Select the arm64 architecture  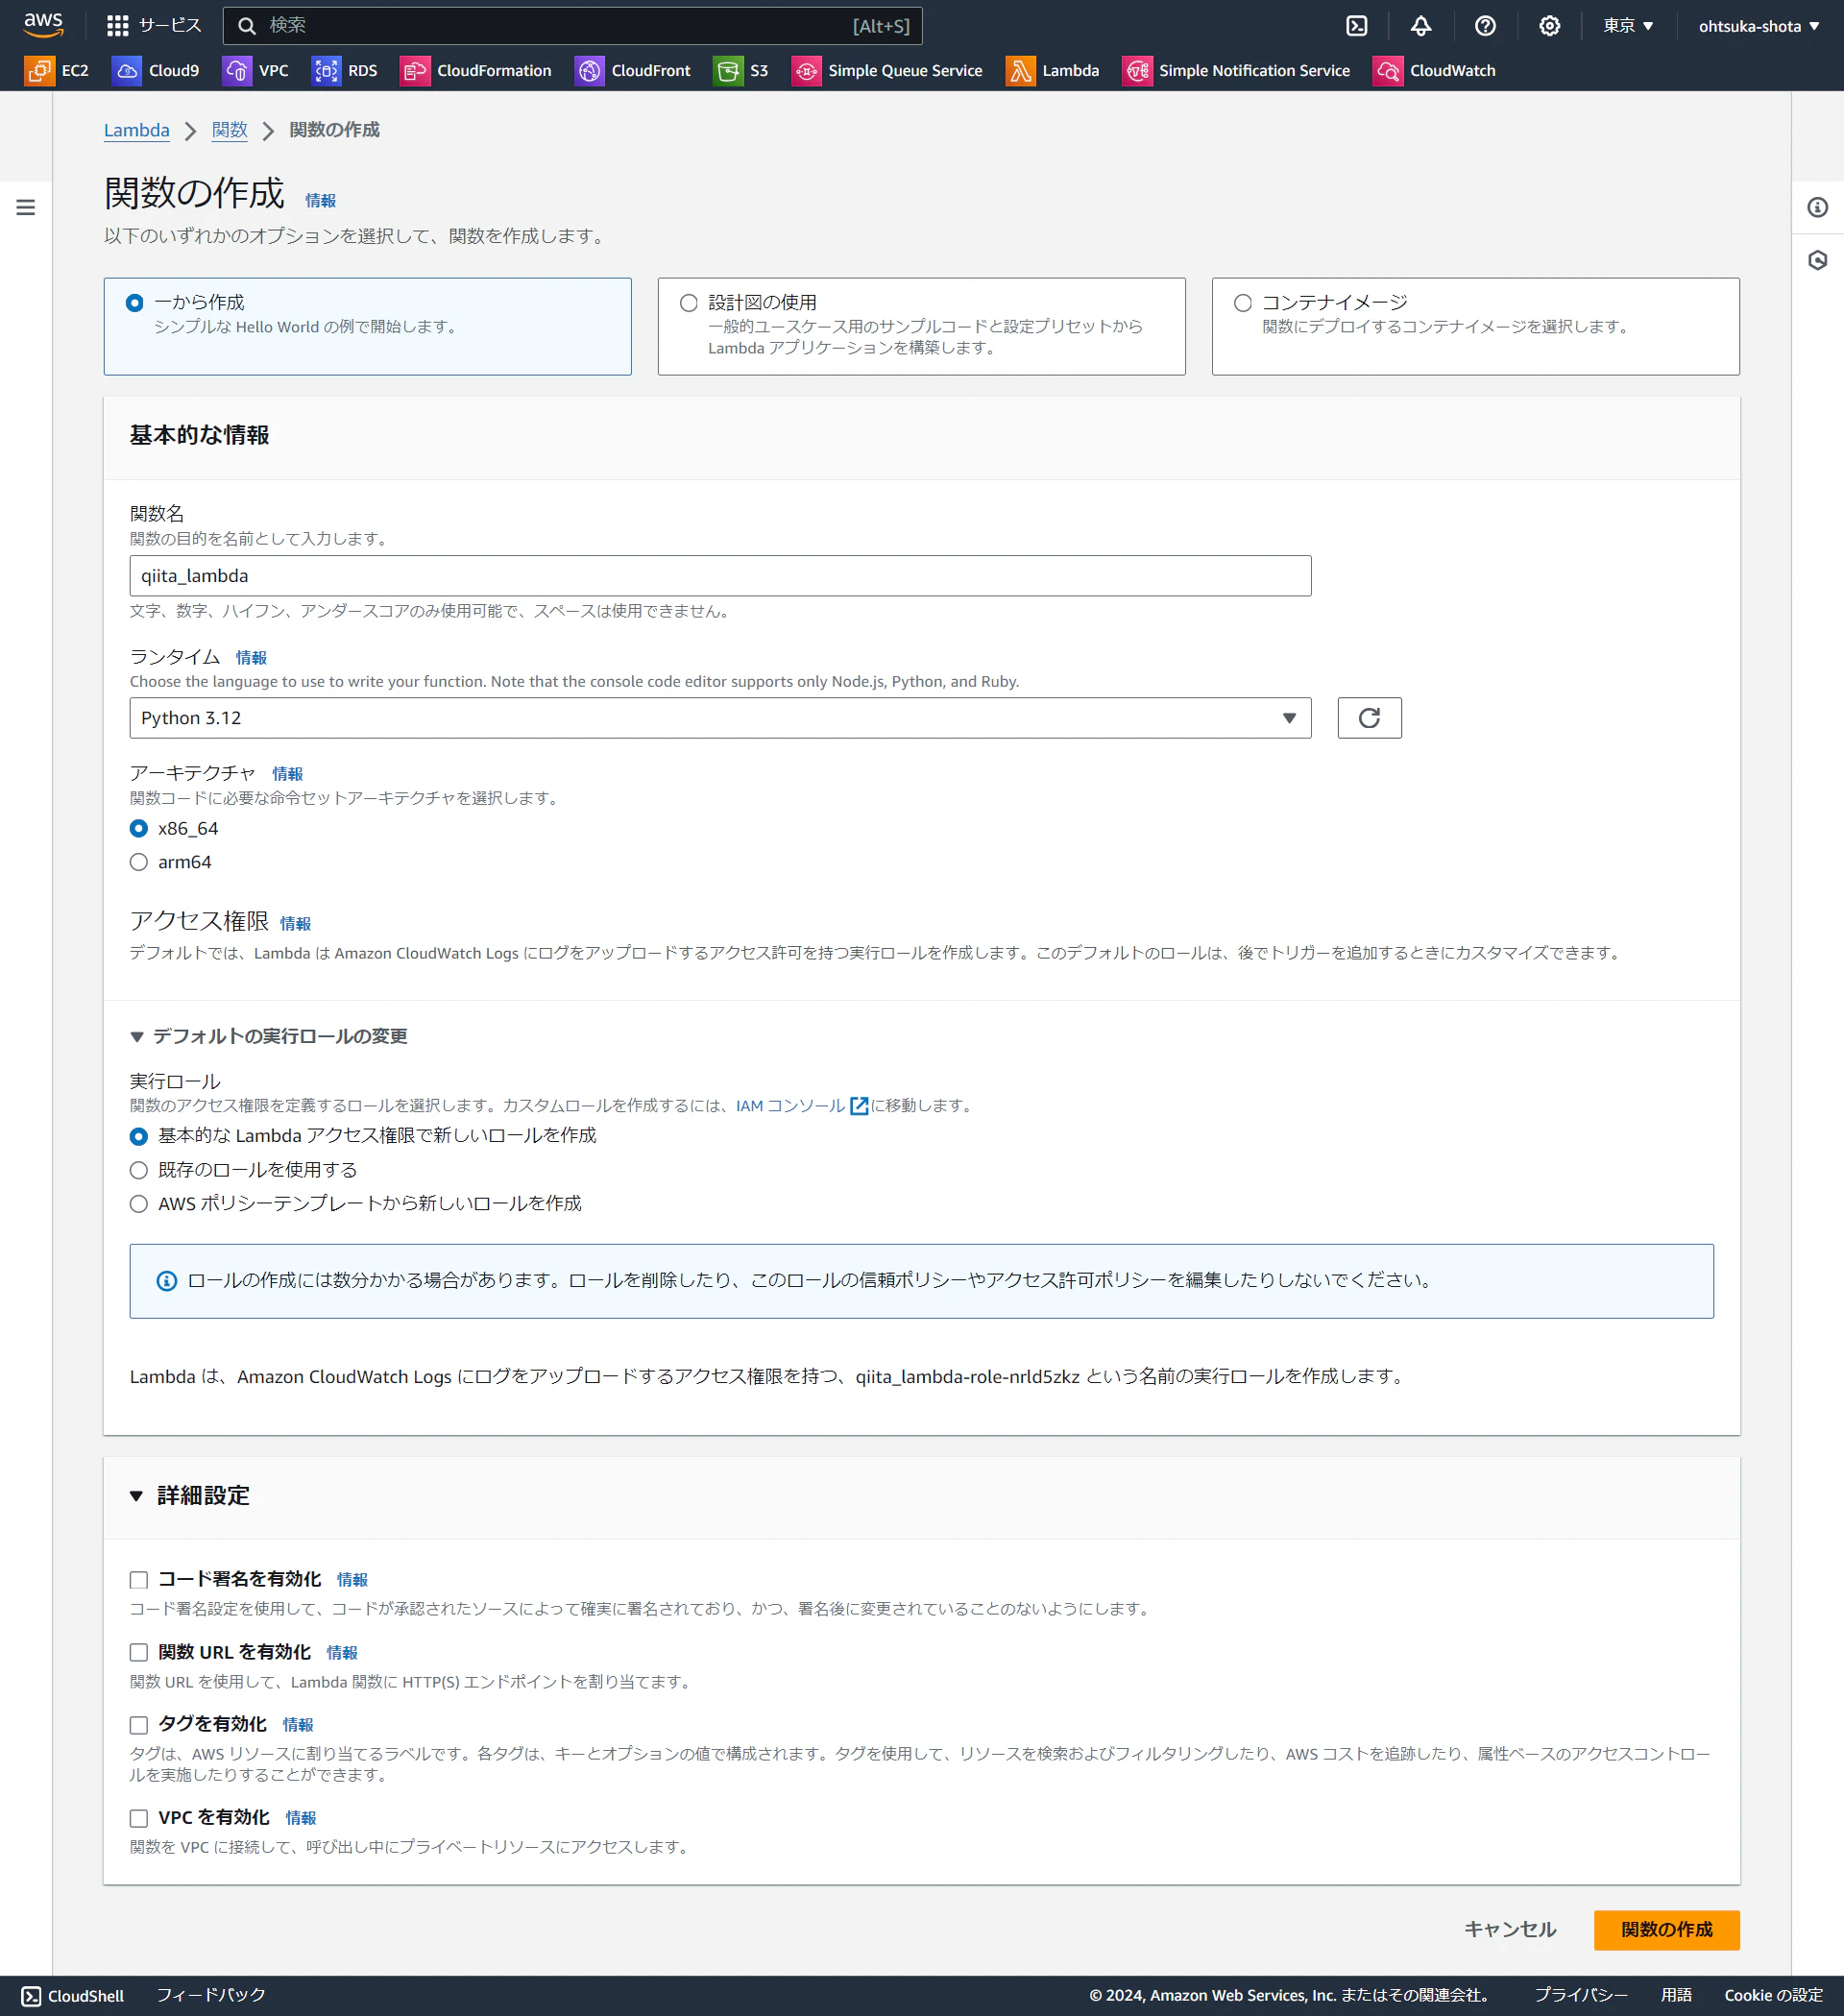click(x=139, y=861)
